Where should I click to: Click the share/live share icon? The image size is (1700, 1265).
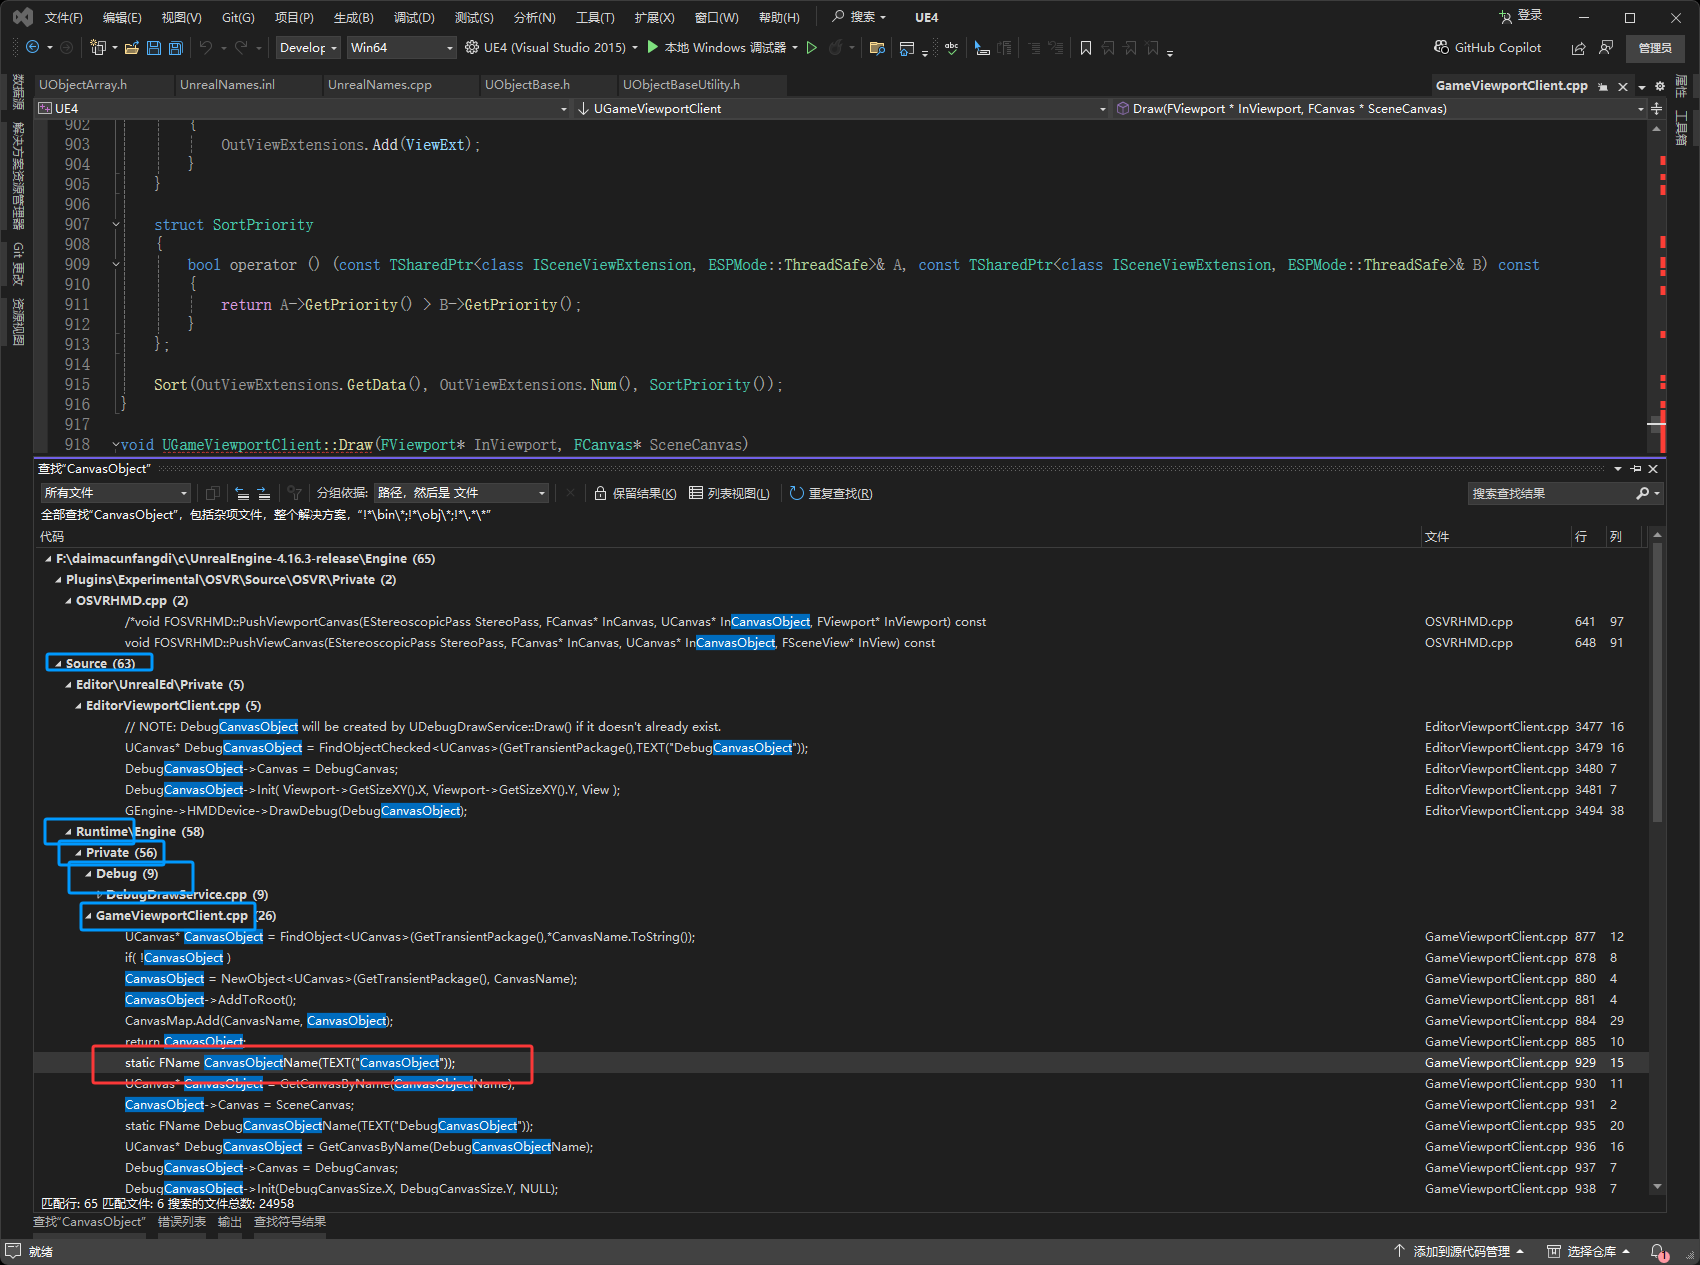click(x=1578, y=47)
